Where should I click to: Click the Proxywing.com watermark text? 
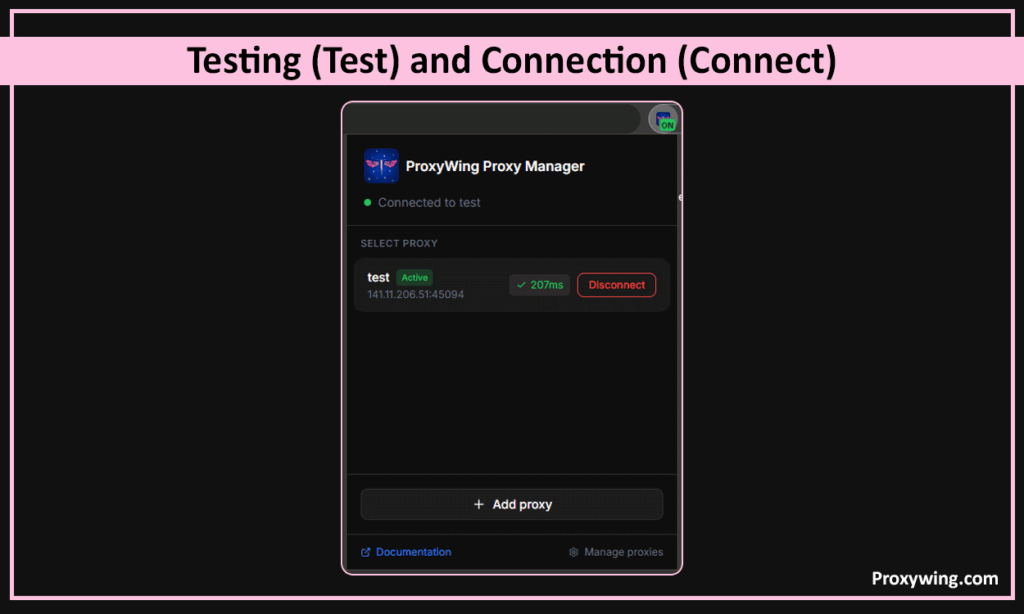(934, 578)
